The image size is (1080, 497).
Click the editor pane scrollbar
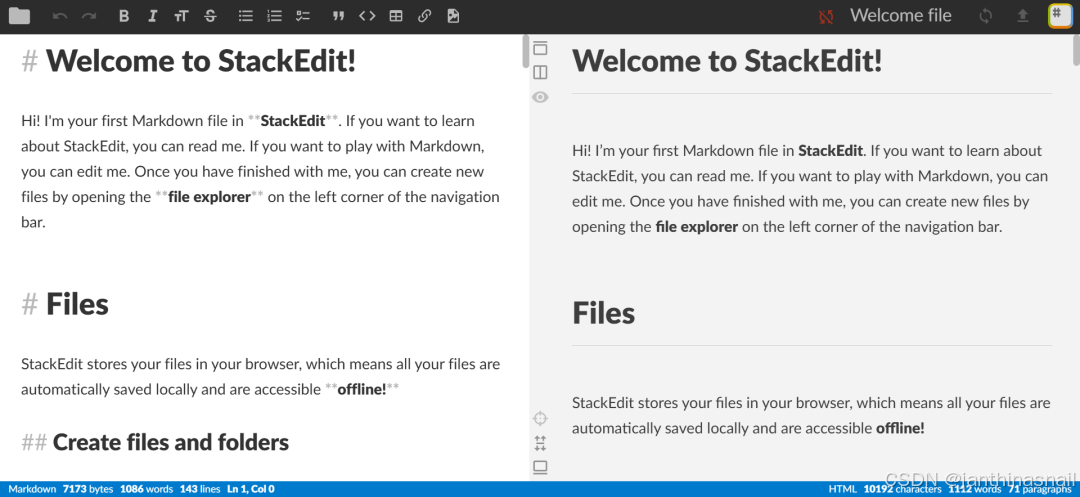click(526, 51)
